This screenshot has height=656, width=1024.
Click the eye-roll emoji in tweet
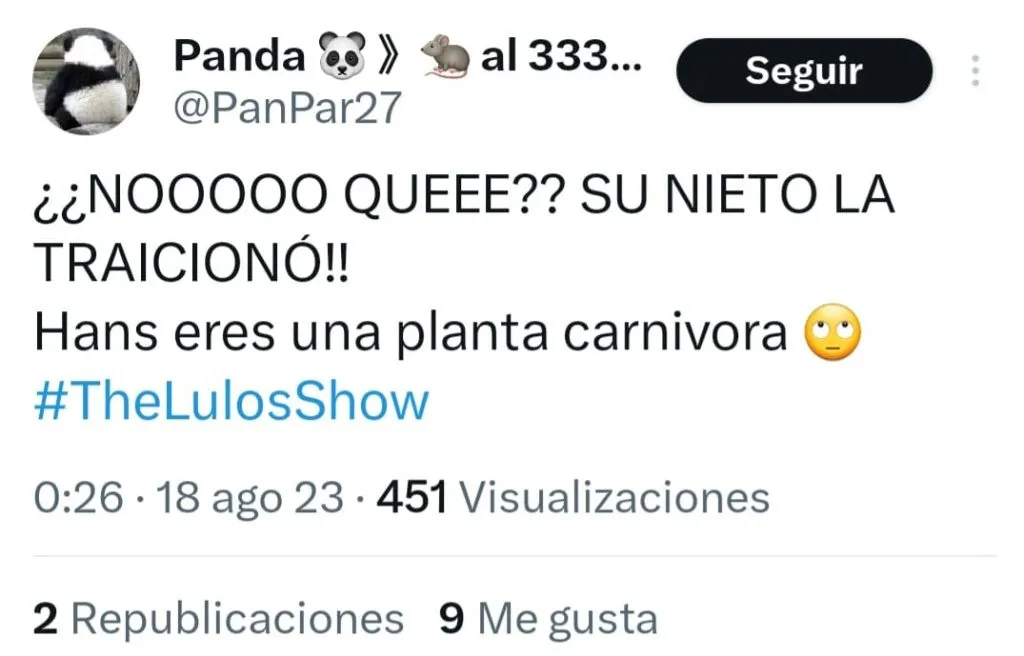833,332
